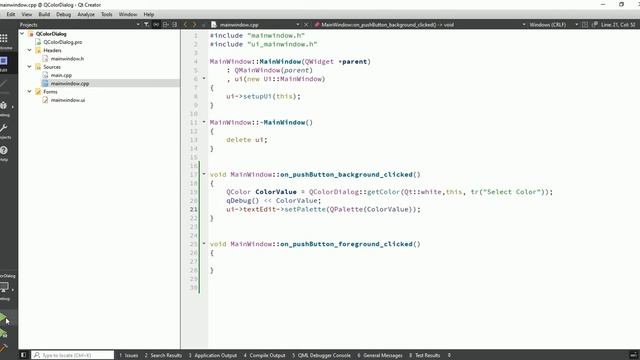640x360 pixels.
Task: Show the Application Output pane
Action: click(213, 355)
